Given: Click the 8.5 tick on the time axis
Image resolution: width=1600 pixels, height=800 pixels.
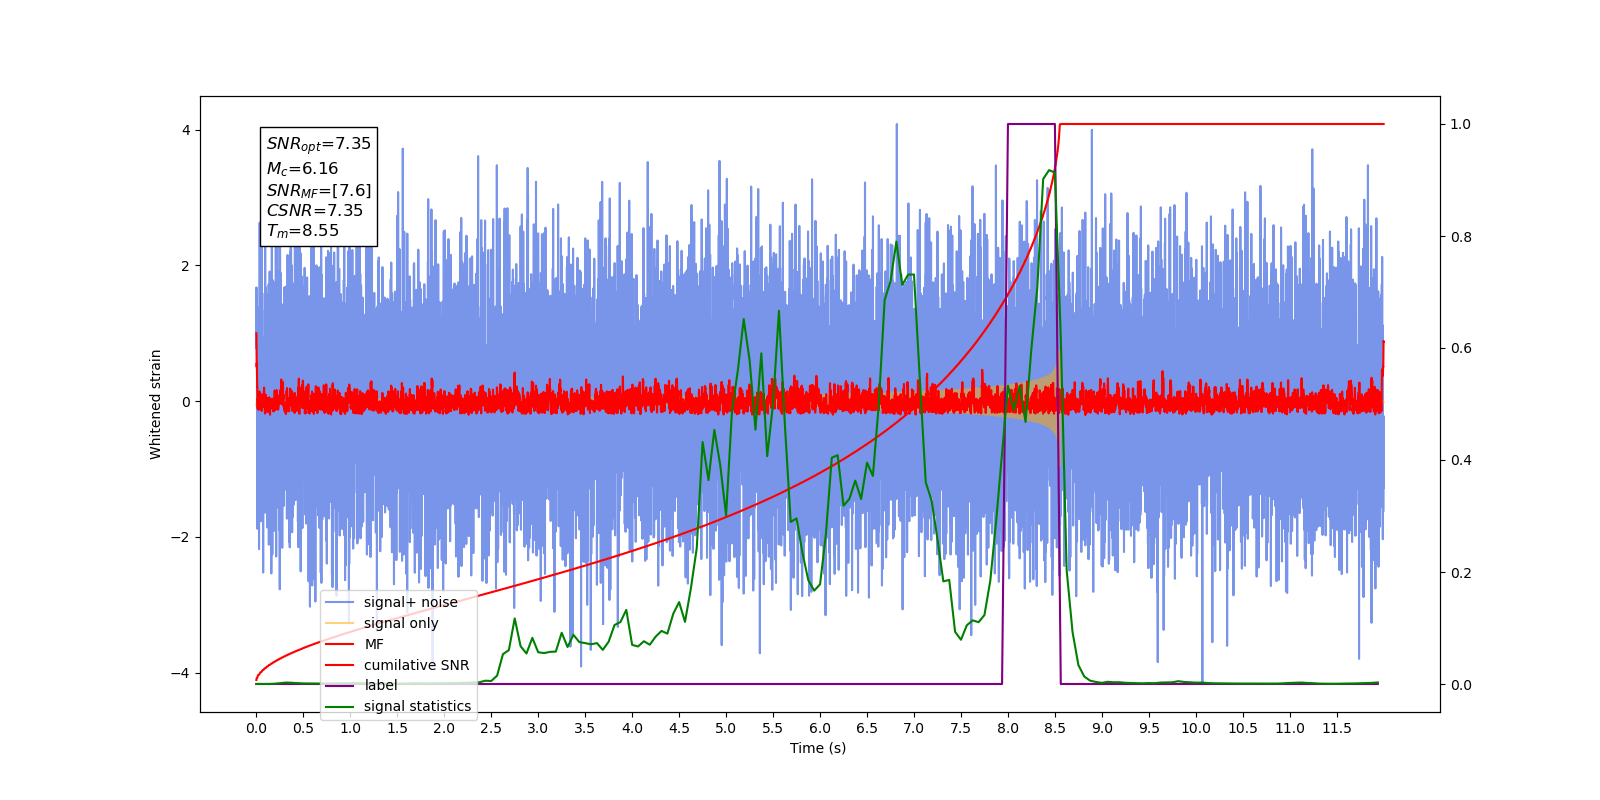Looking at the screenshot, I should click(1055, 728).
